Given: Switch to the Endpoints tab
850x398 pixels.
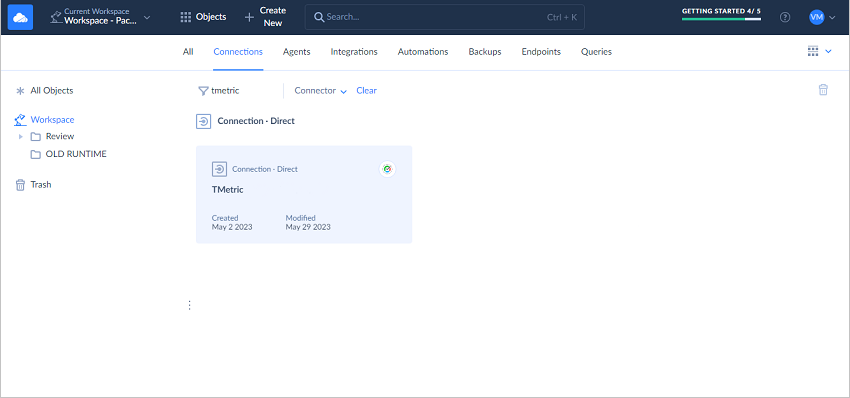Looking at the screenshot, I should tap(541, 52).
